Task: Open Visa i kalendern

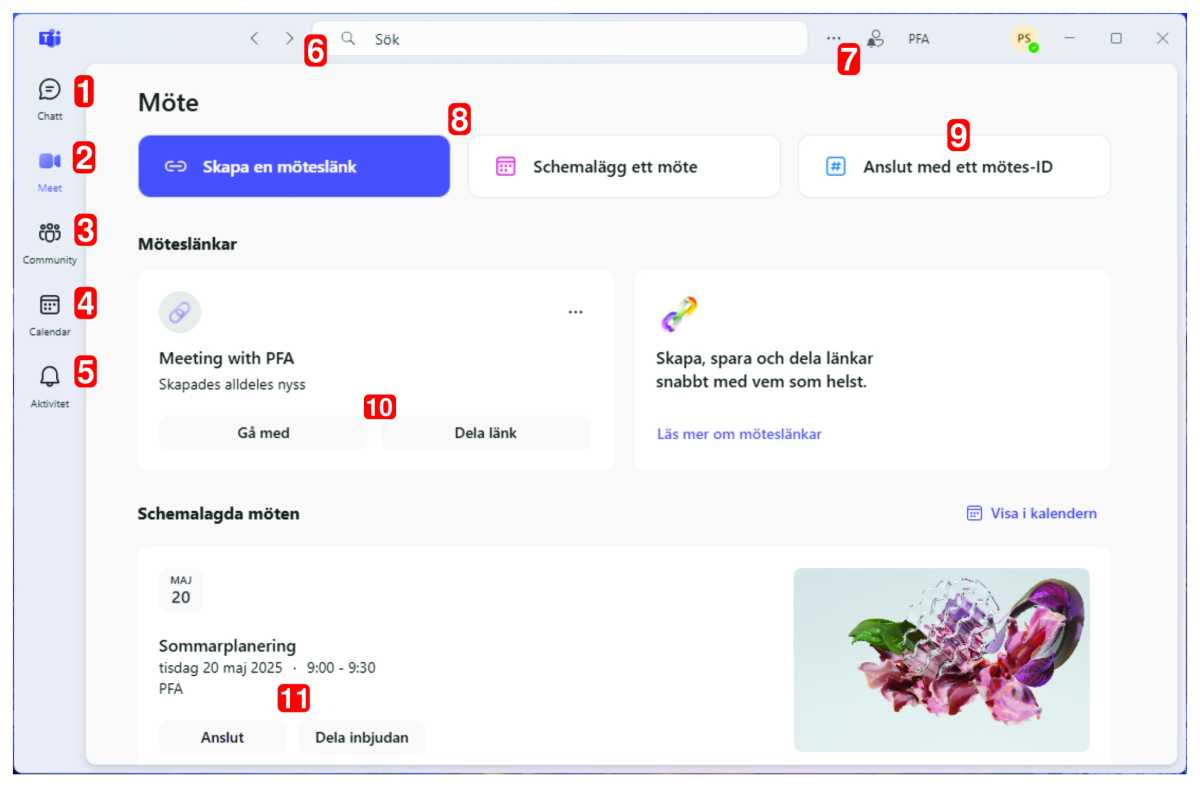Action: [1030, 513]
